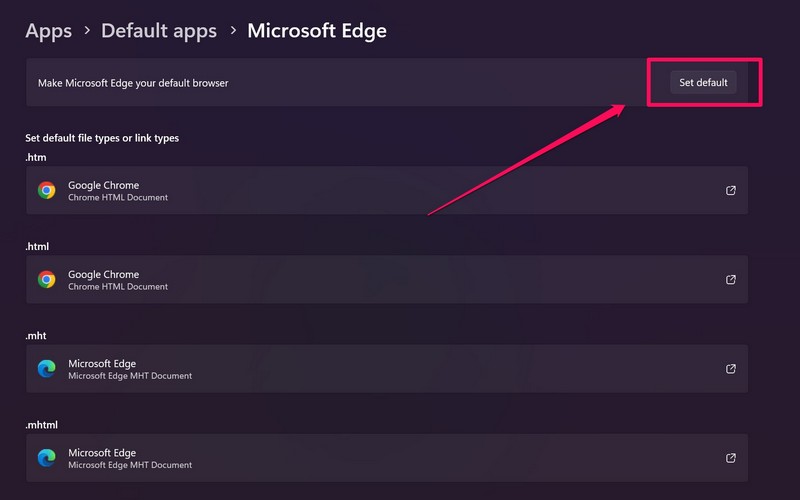
Task: Click the Edge icon in the .mhtml row
Action: [x=46, y=458]
